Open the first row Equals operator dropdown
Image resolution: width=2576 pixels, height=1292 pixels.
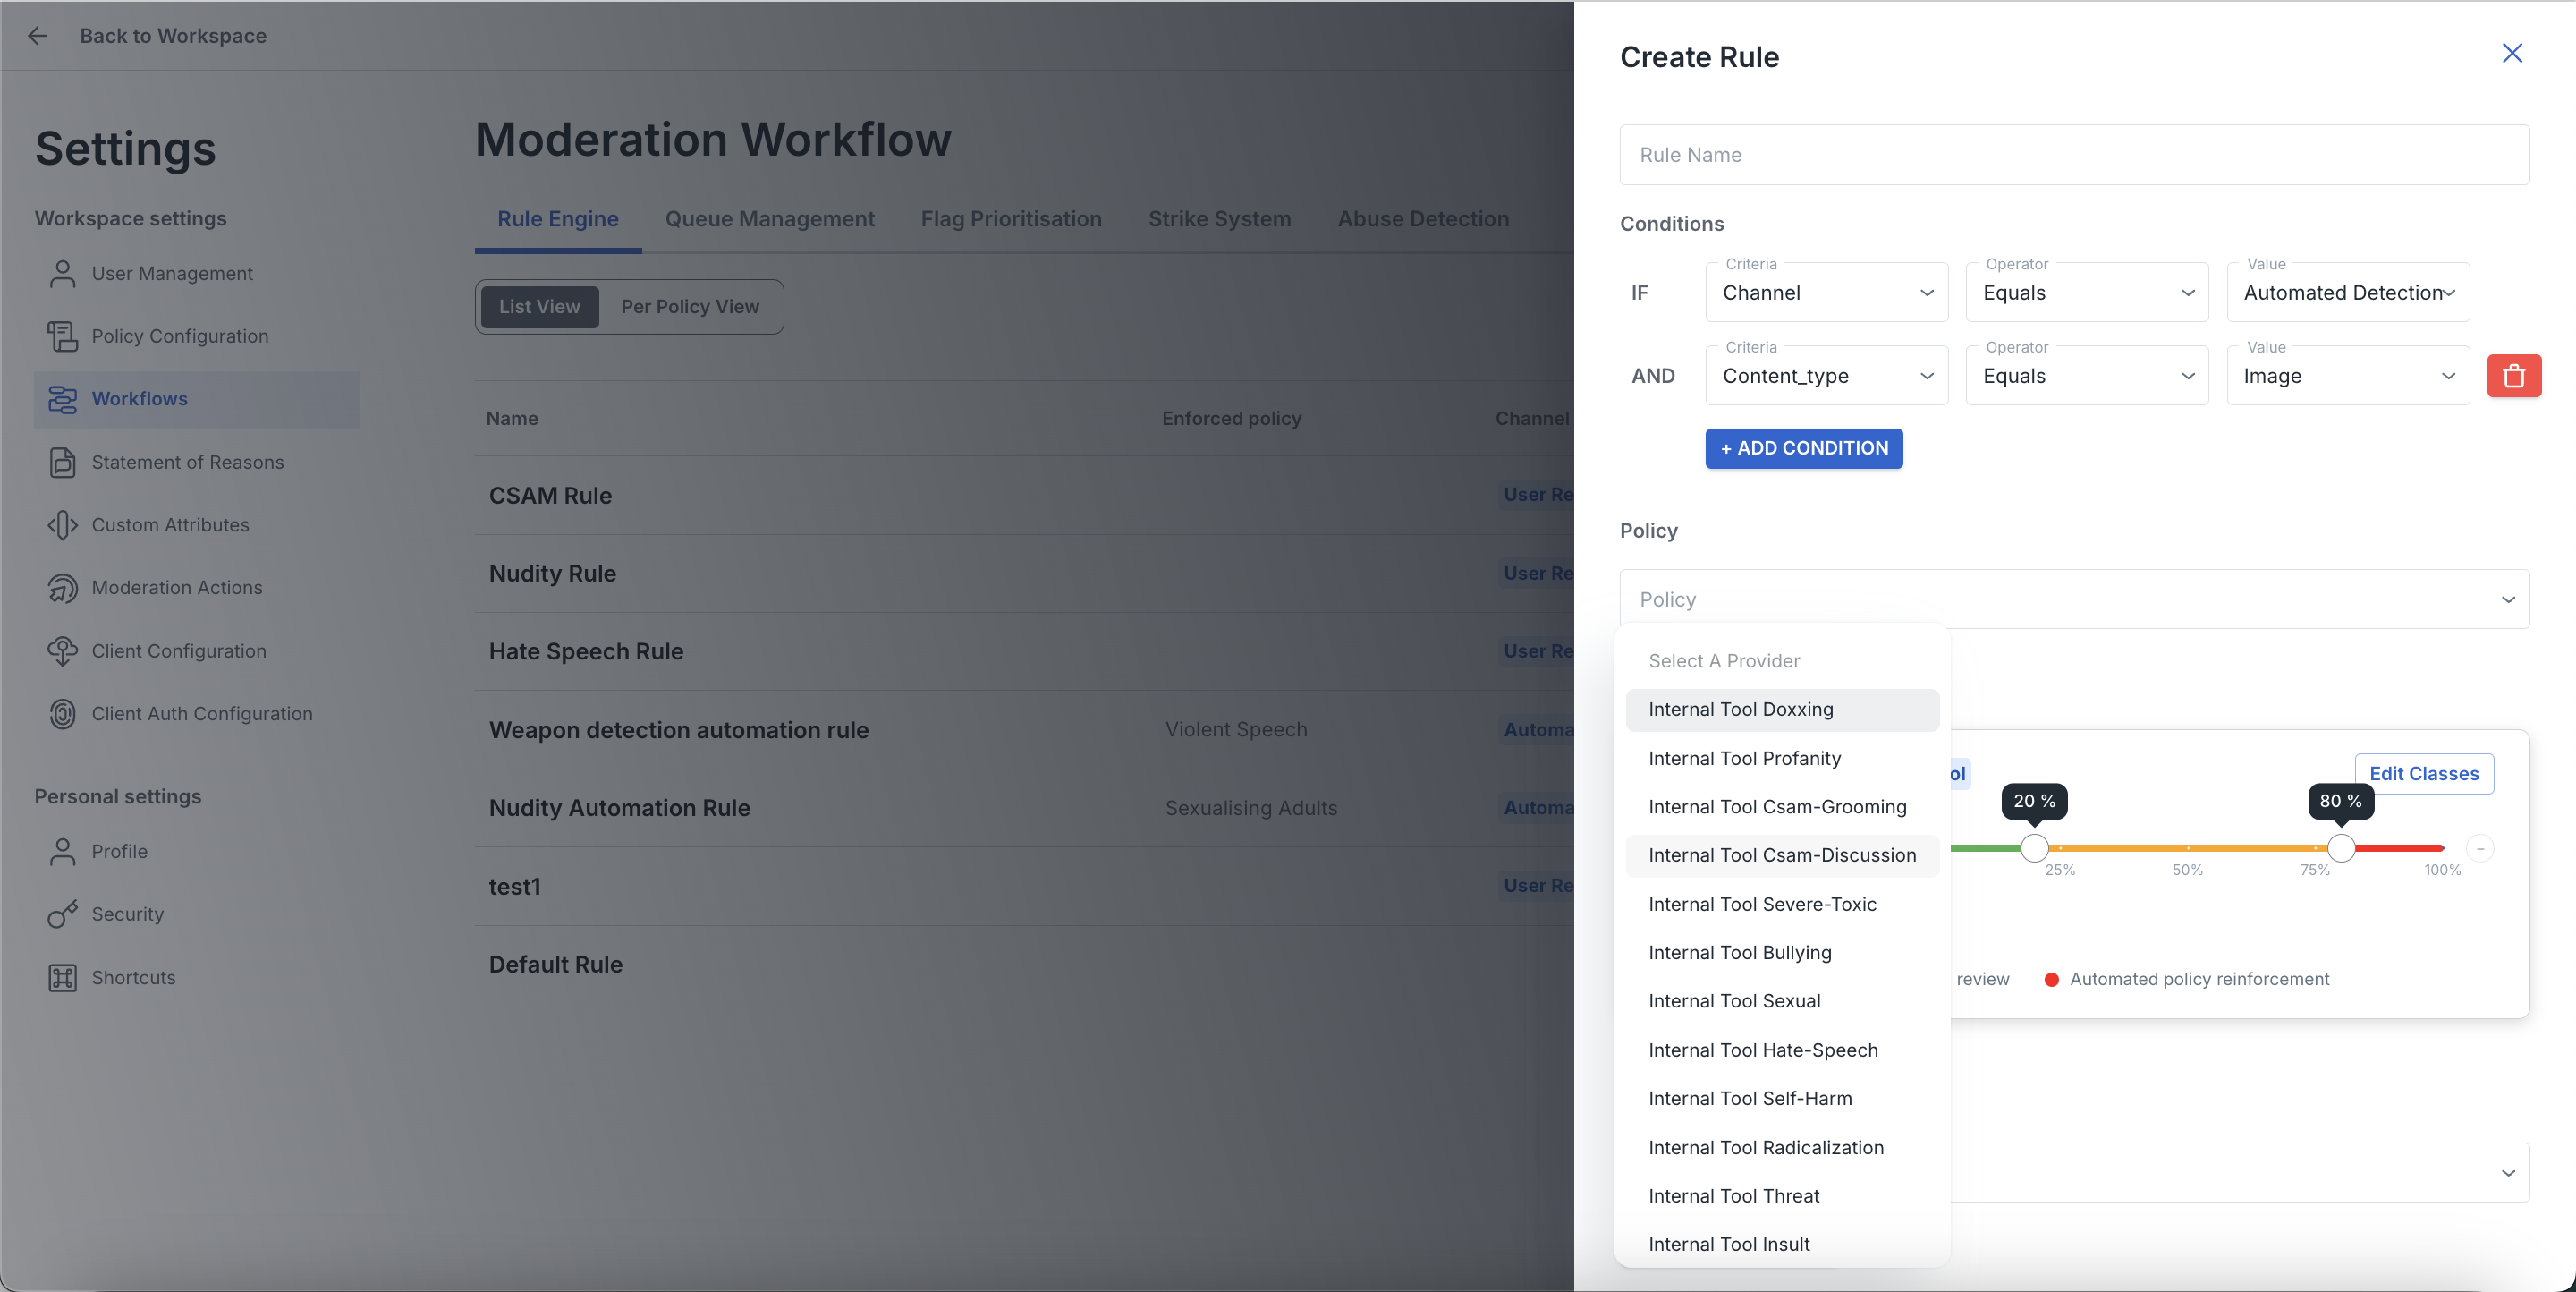coord(2087,293)
